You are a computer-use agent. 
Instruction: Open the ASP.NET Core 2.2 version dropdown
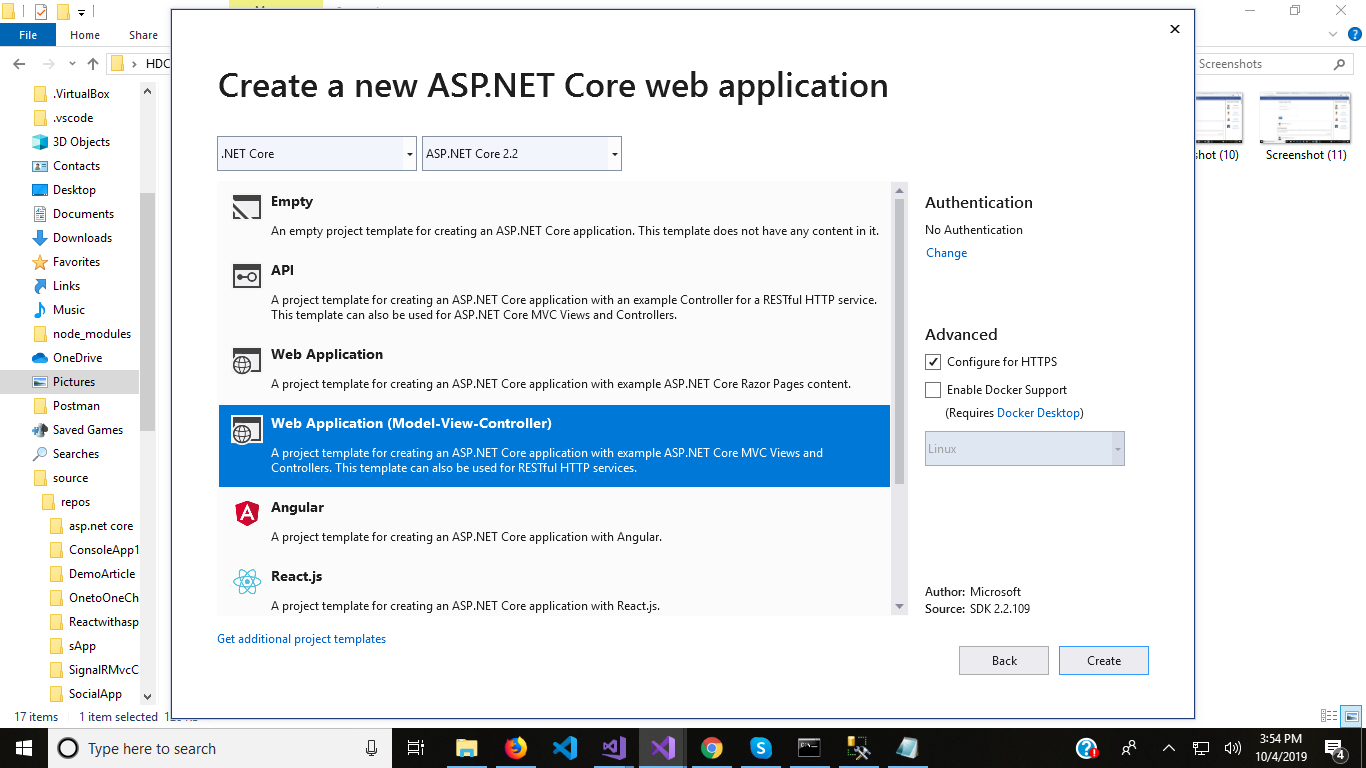522,154
